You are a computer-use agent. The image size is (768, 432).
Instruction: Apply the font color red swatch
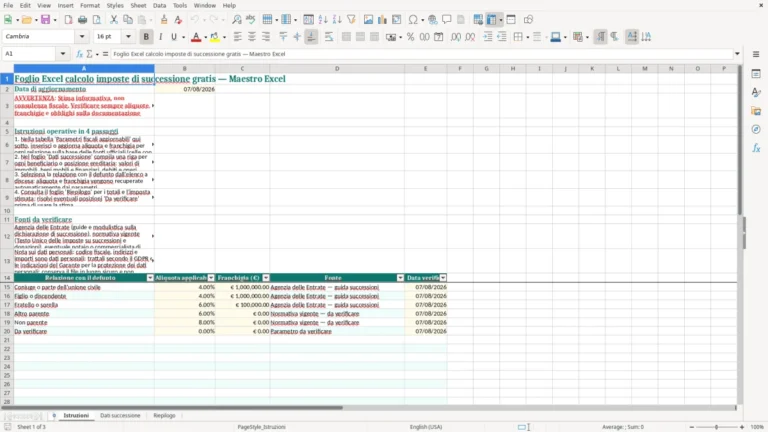(x=196, y=37)
